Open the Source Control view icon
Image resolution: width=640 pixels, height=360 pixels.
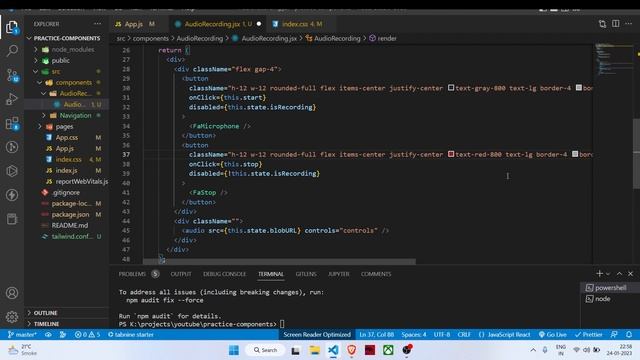(x=12, y=75)
